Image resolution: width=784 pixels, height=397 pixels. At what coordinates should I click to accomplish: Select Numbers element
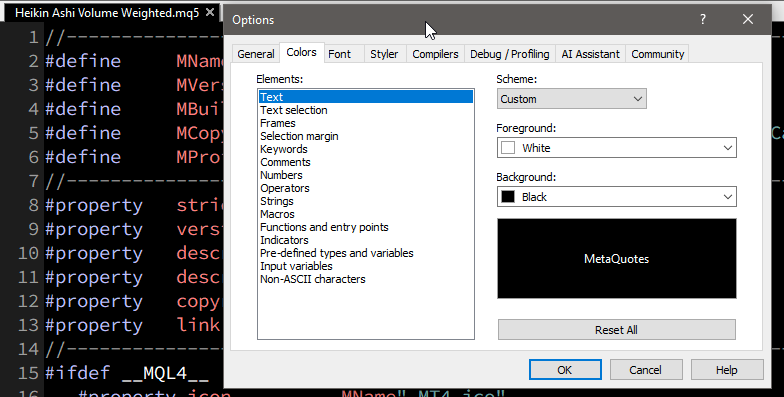[x=366, y=175]
